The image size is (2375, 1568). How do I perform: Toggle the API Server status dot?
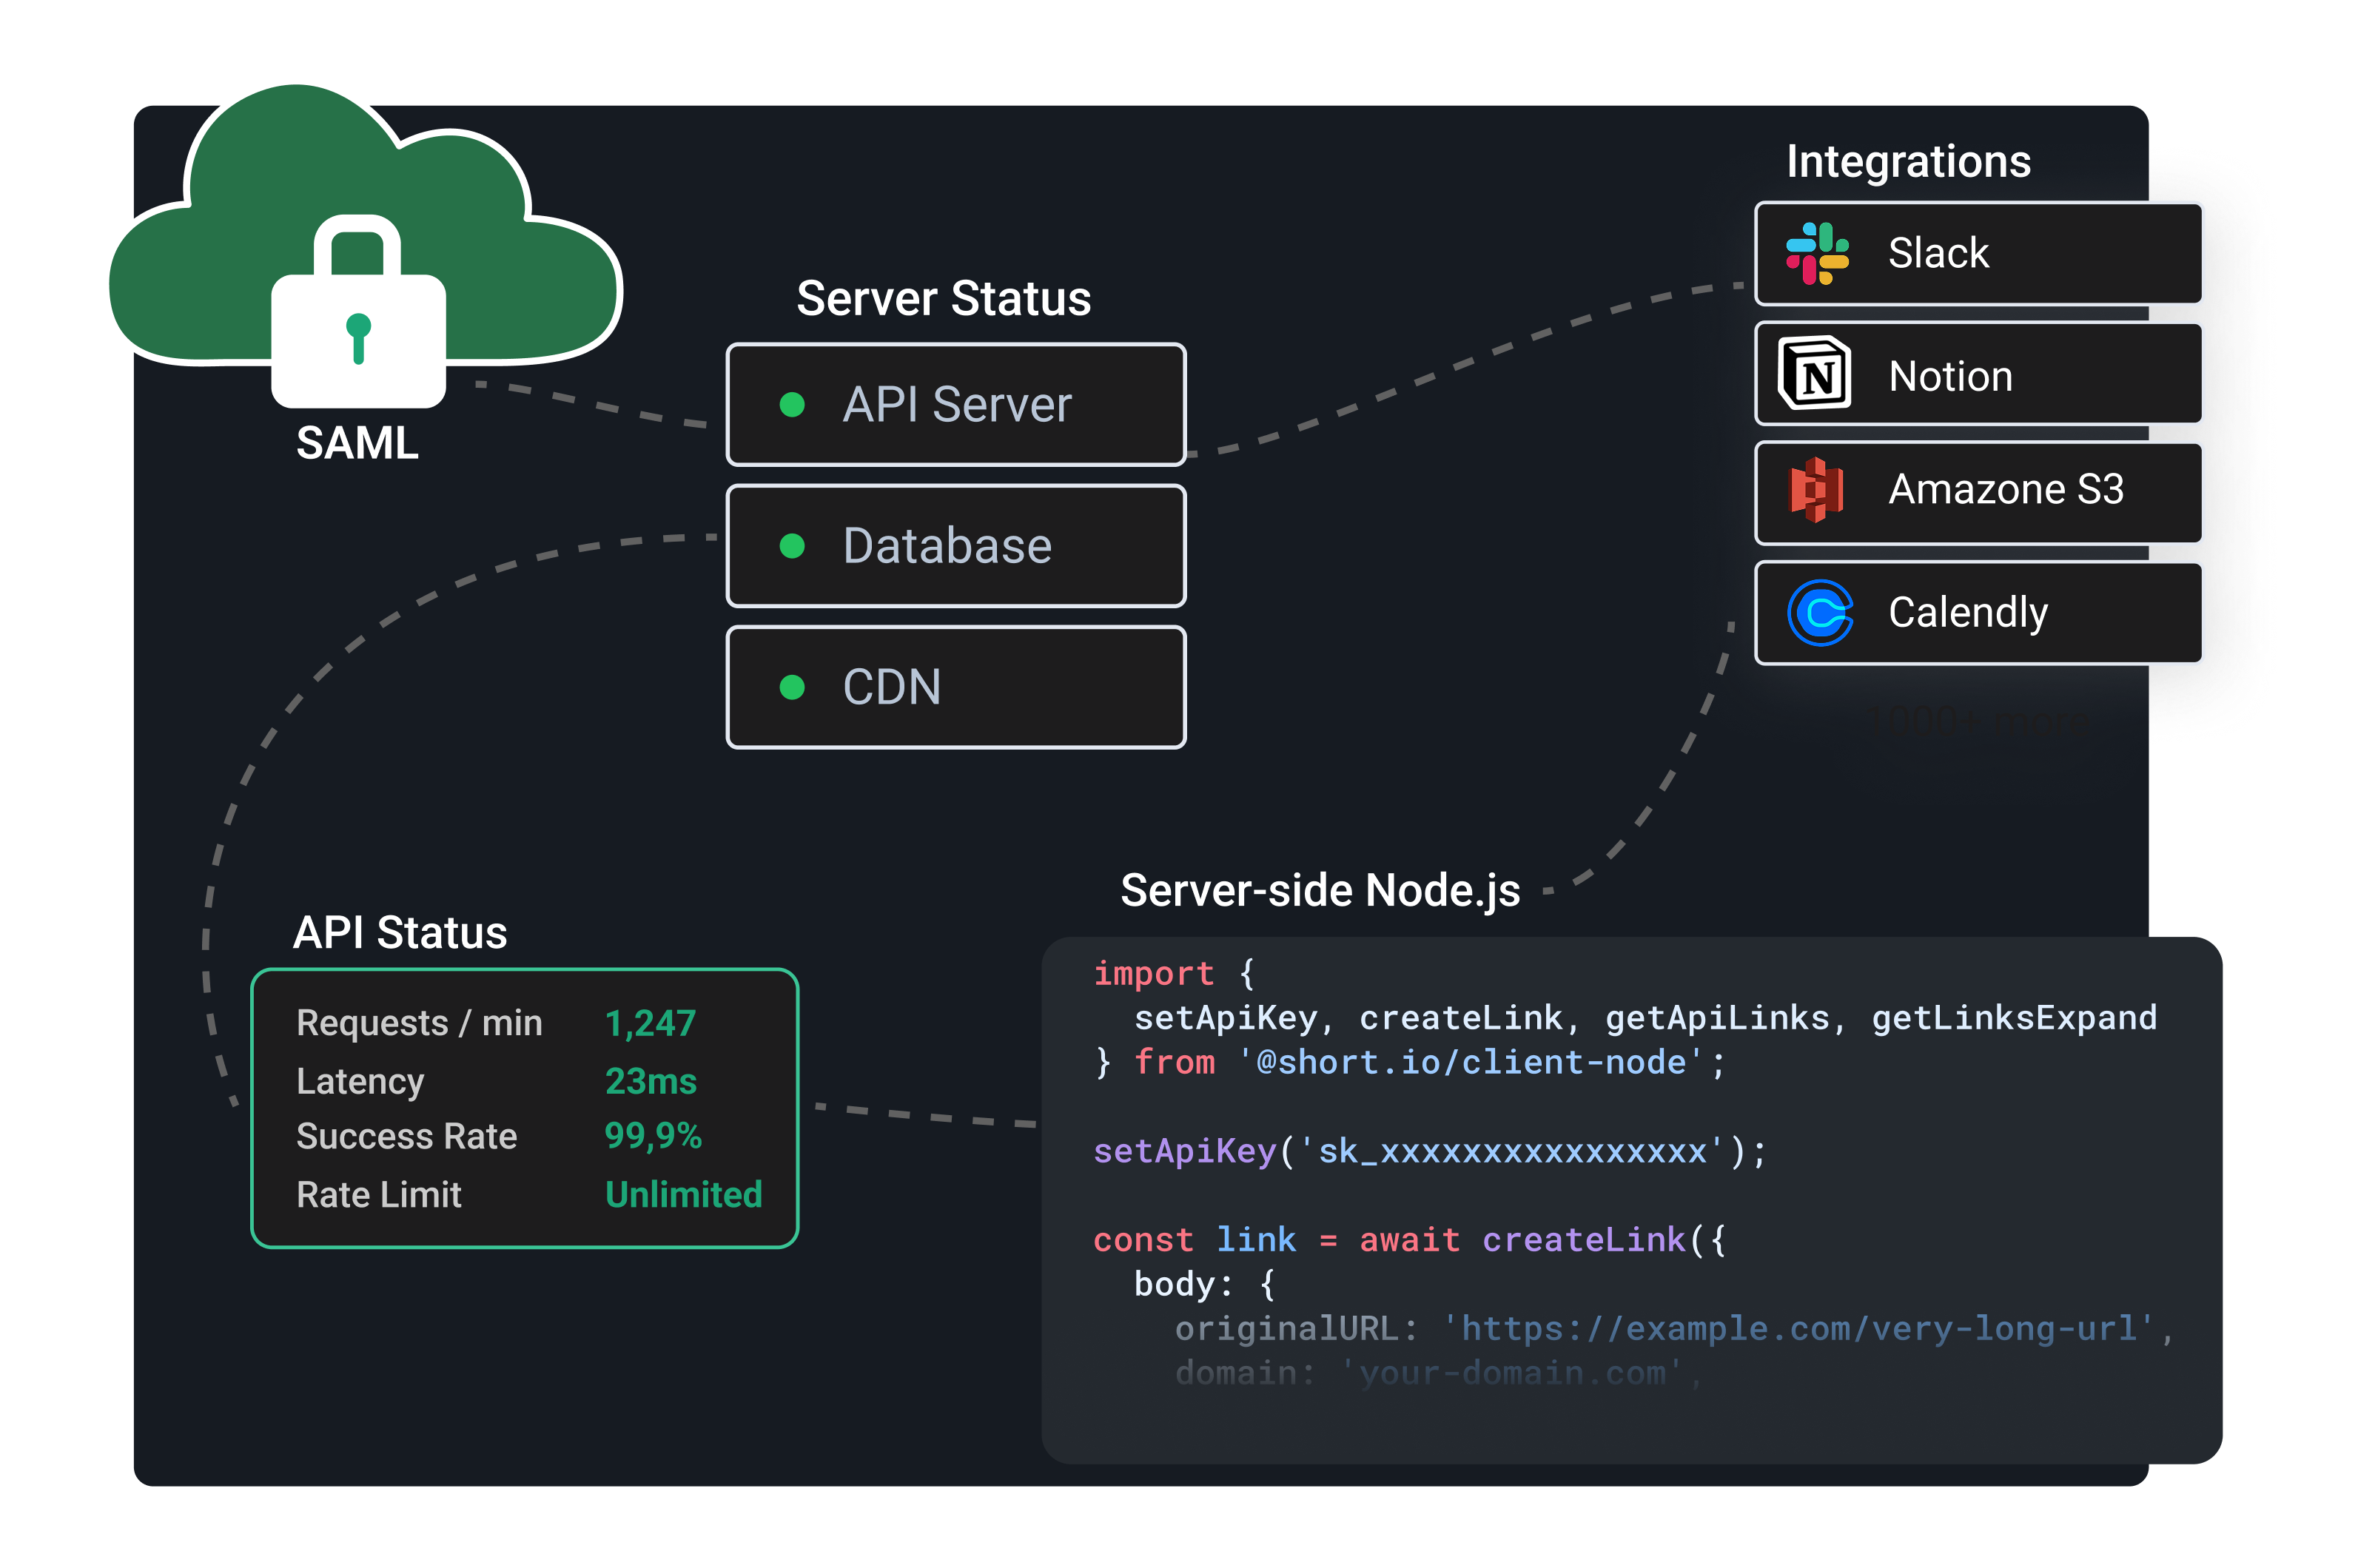click(x=793, y=405)
